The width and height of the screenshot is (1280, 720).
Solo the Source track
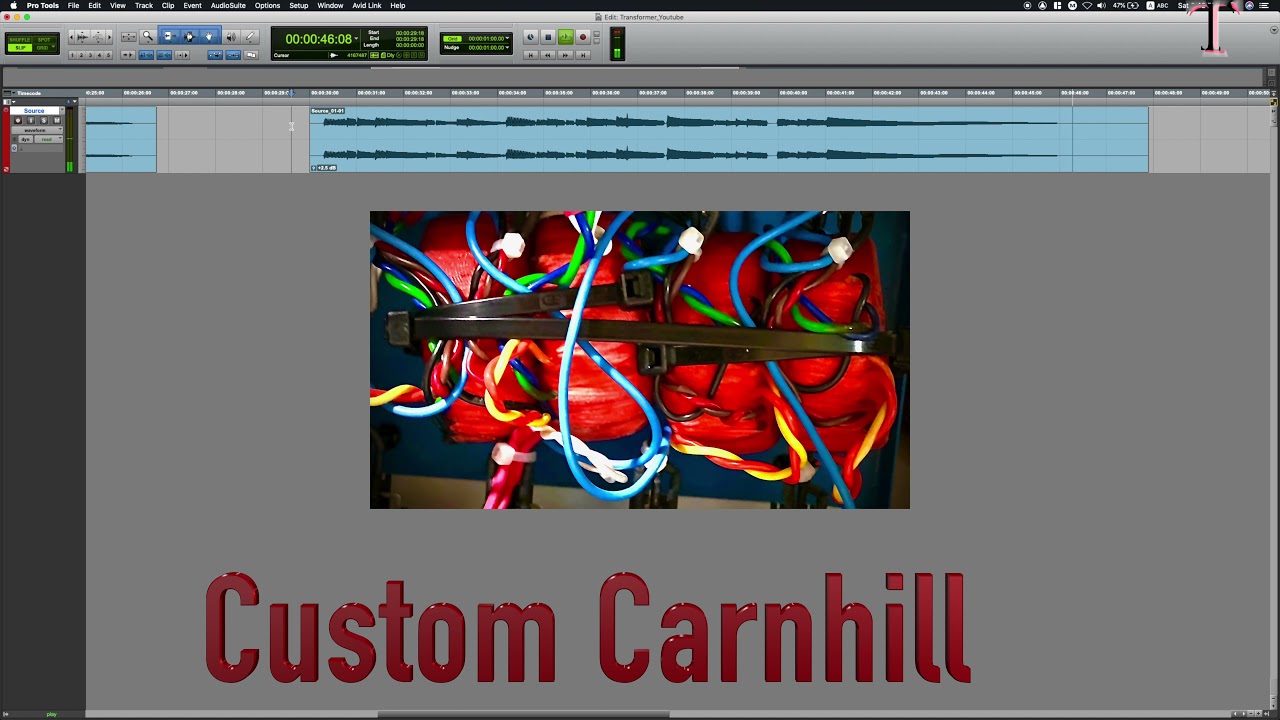(44, 120)
